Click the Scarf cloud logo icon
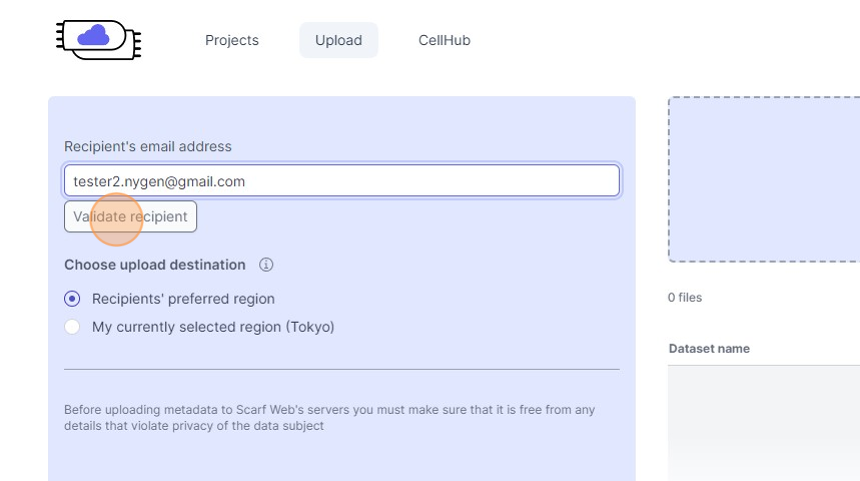This screenshot has height=481, width=860. point(98,39)
